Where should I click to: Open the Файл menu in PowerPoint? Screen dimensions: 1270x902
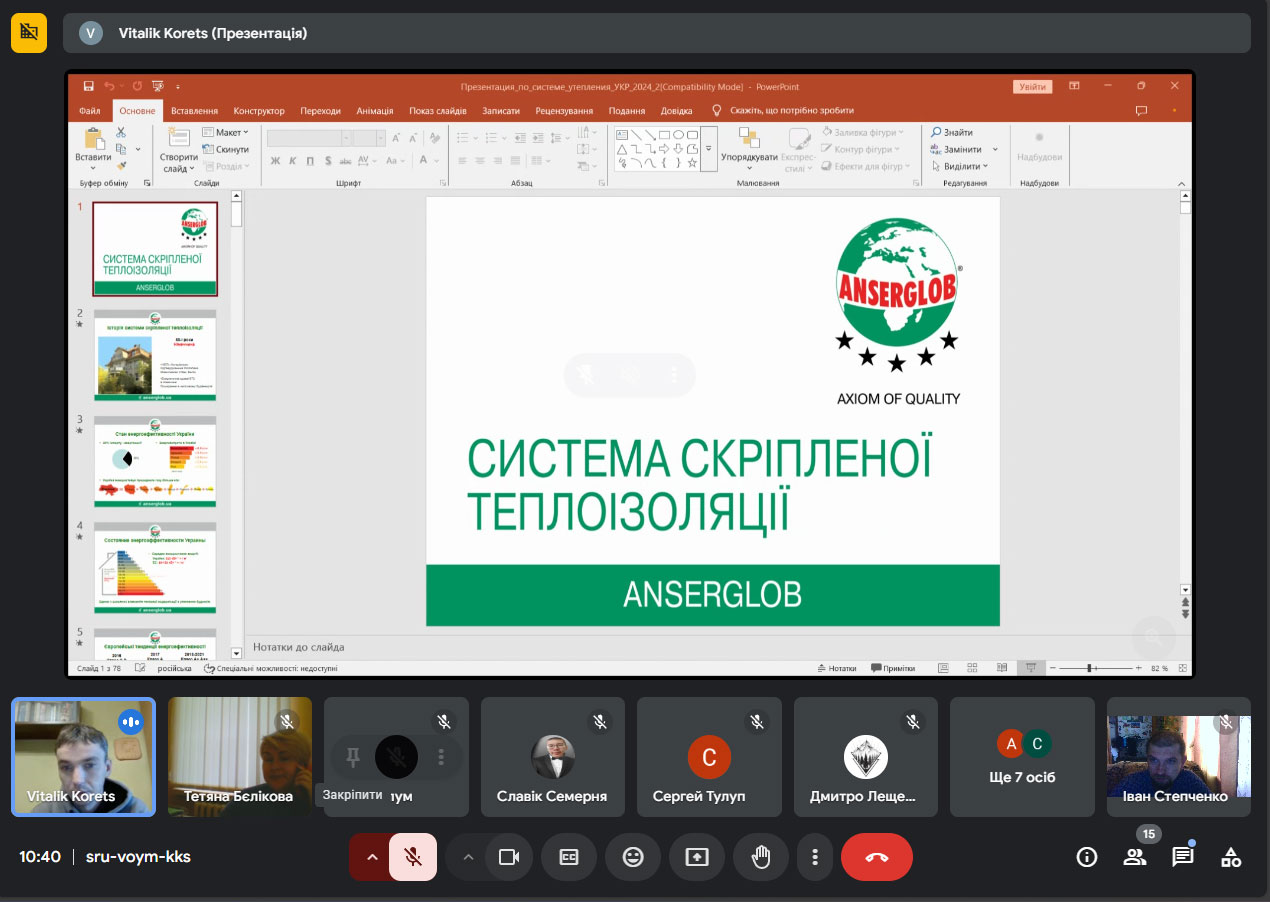(90, 111)
